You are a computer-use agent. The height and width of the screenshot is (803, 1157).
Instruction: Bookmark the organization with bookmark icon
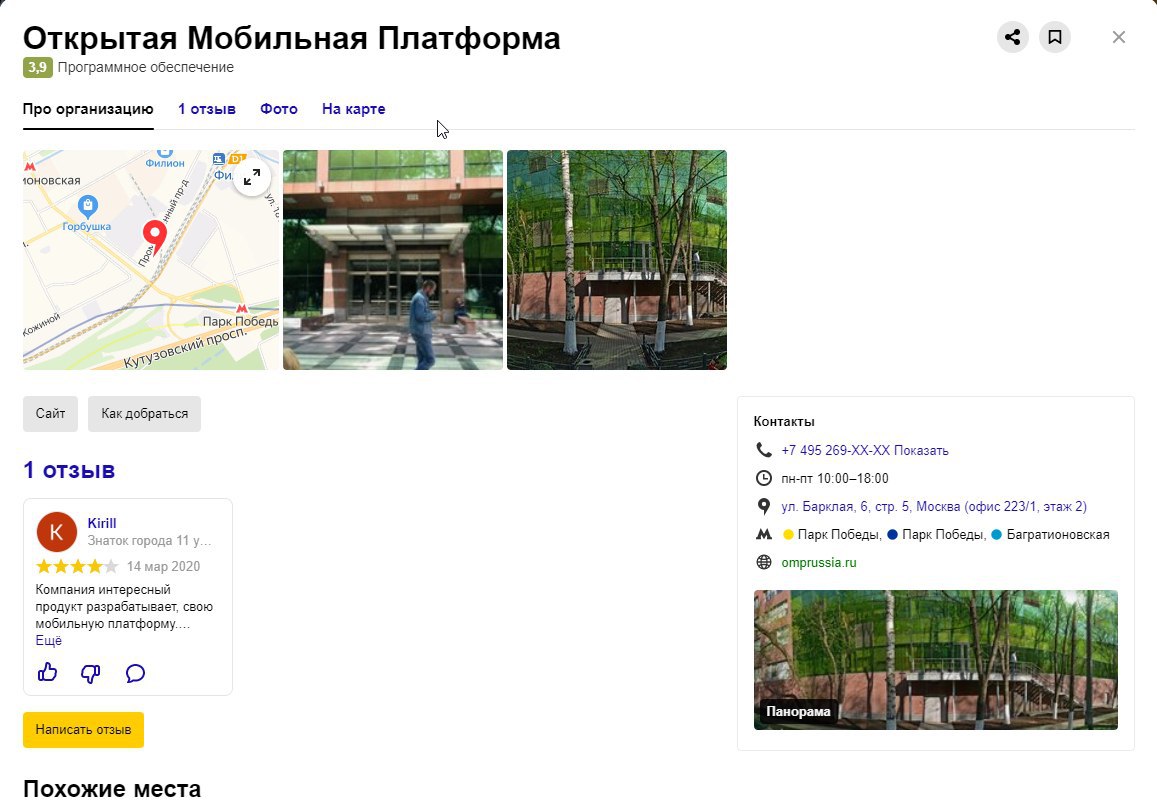point(1054,37)
